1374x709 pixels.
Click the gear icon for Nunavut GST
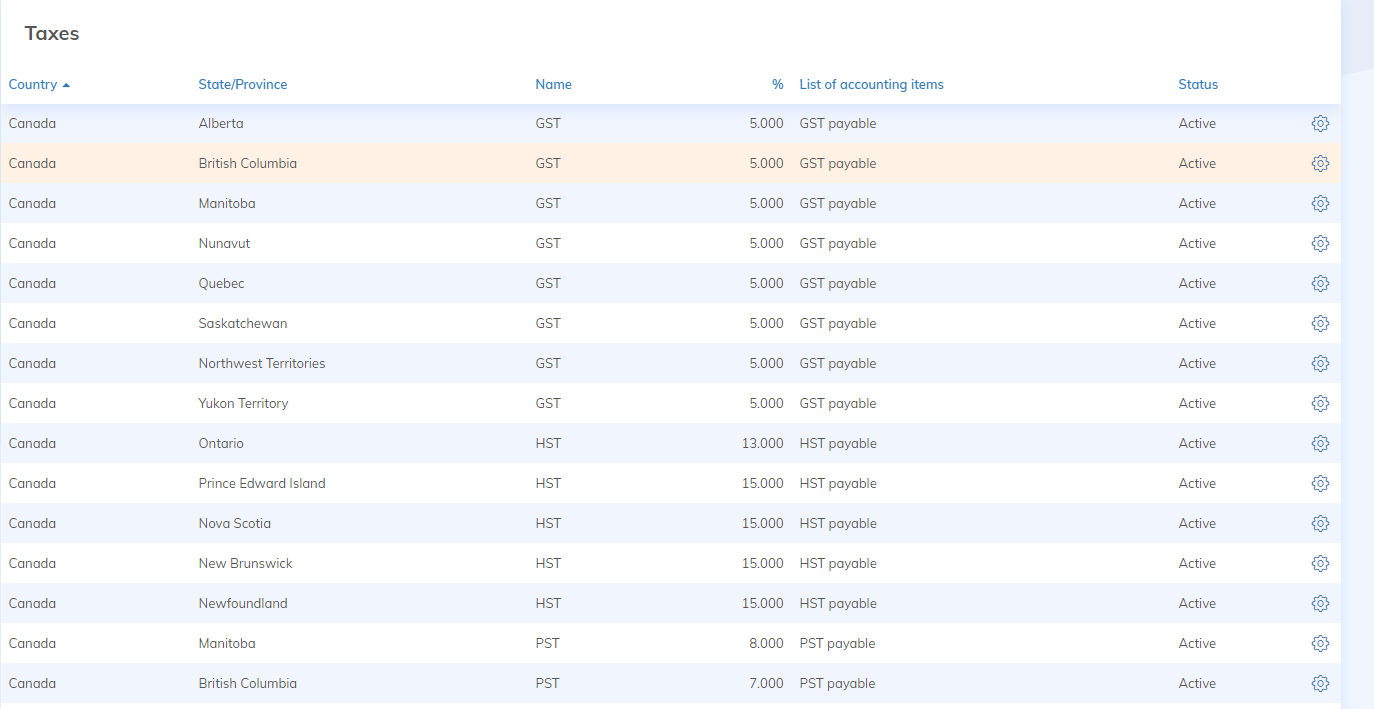(1320, 244)
